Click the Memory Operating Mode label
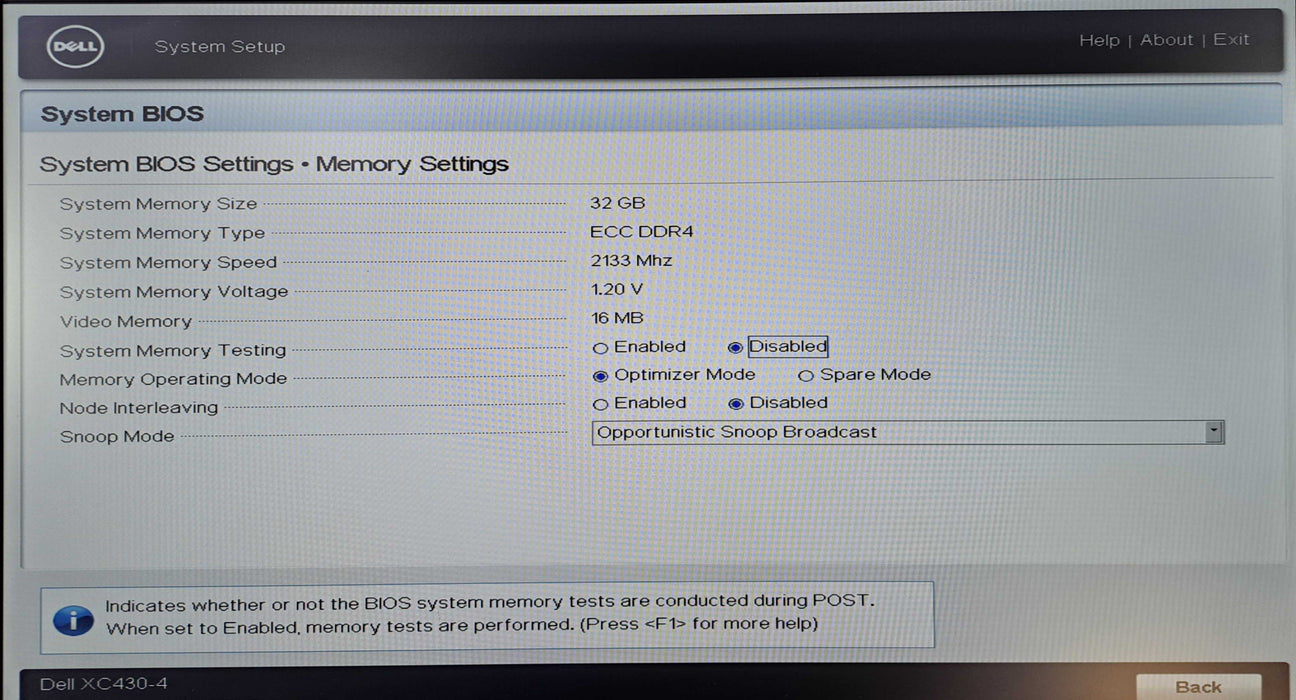Screen dimensions: 1296x700 [173, 380]
